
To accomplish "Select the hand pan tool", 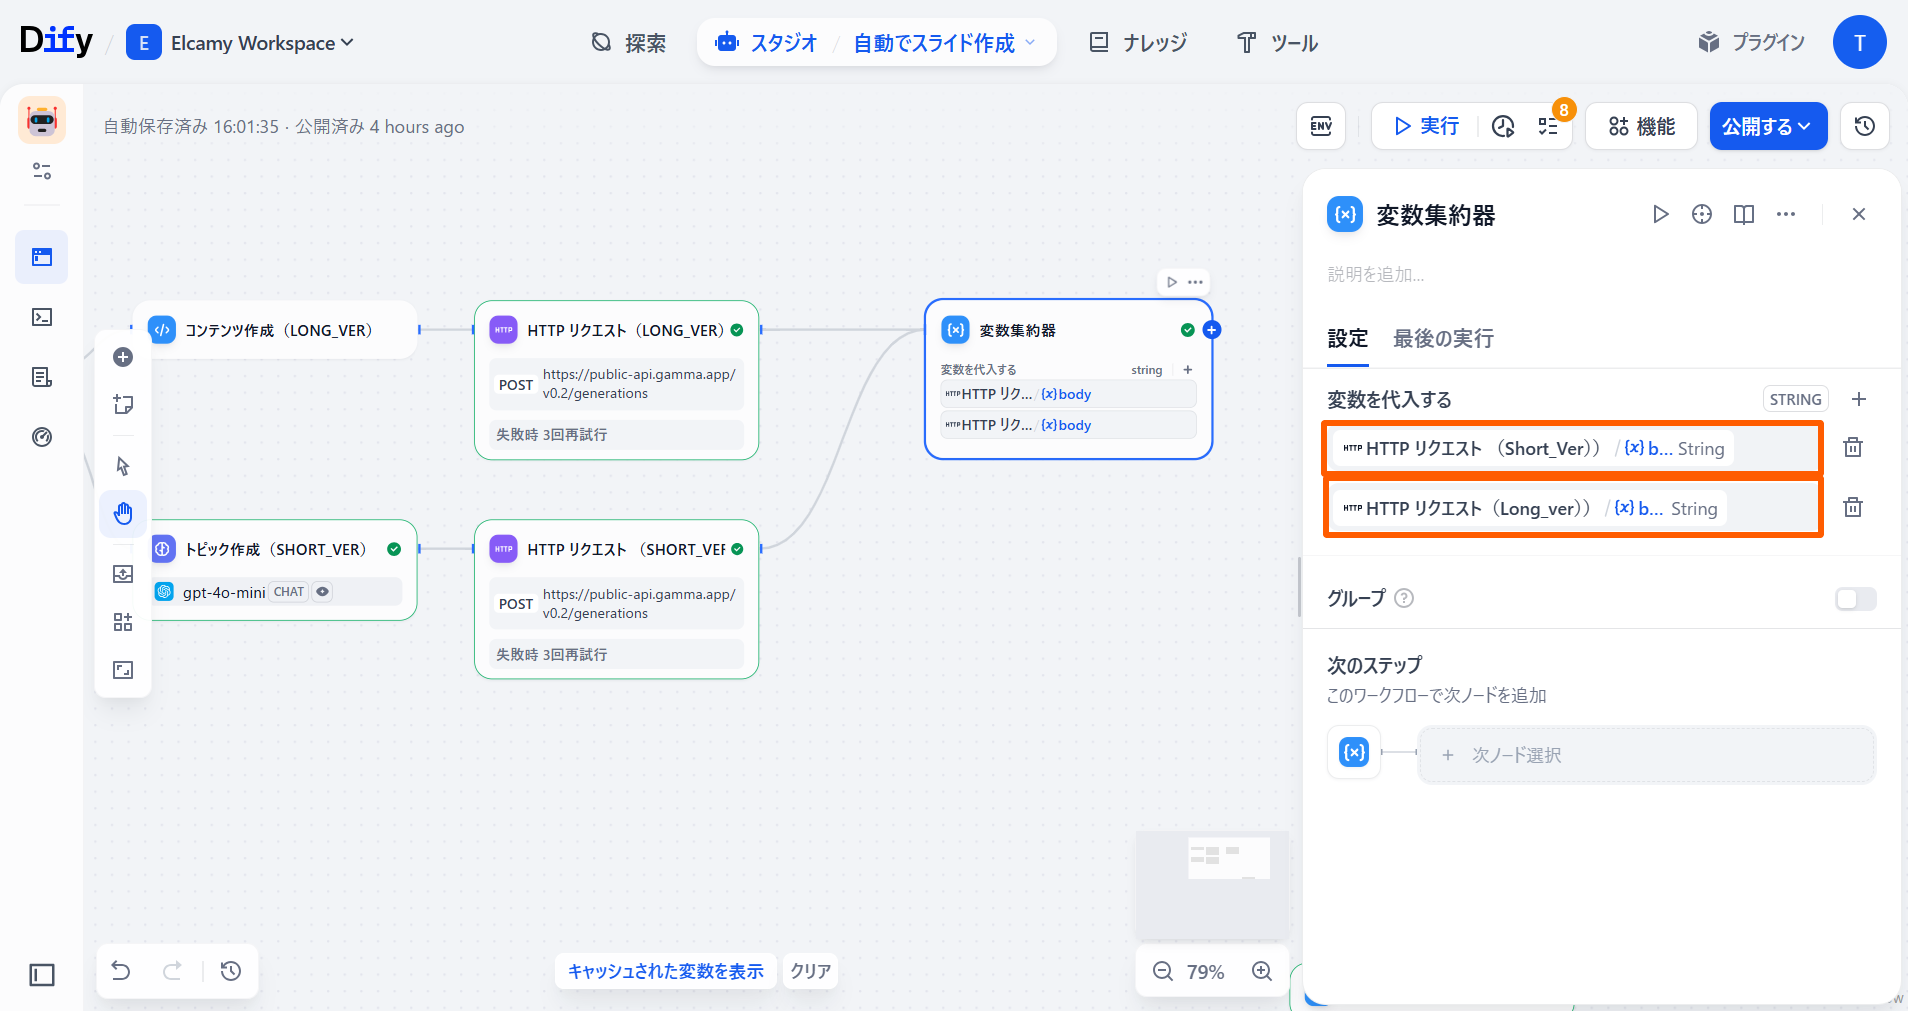I will pos(123,514).
